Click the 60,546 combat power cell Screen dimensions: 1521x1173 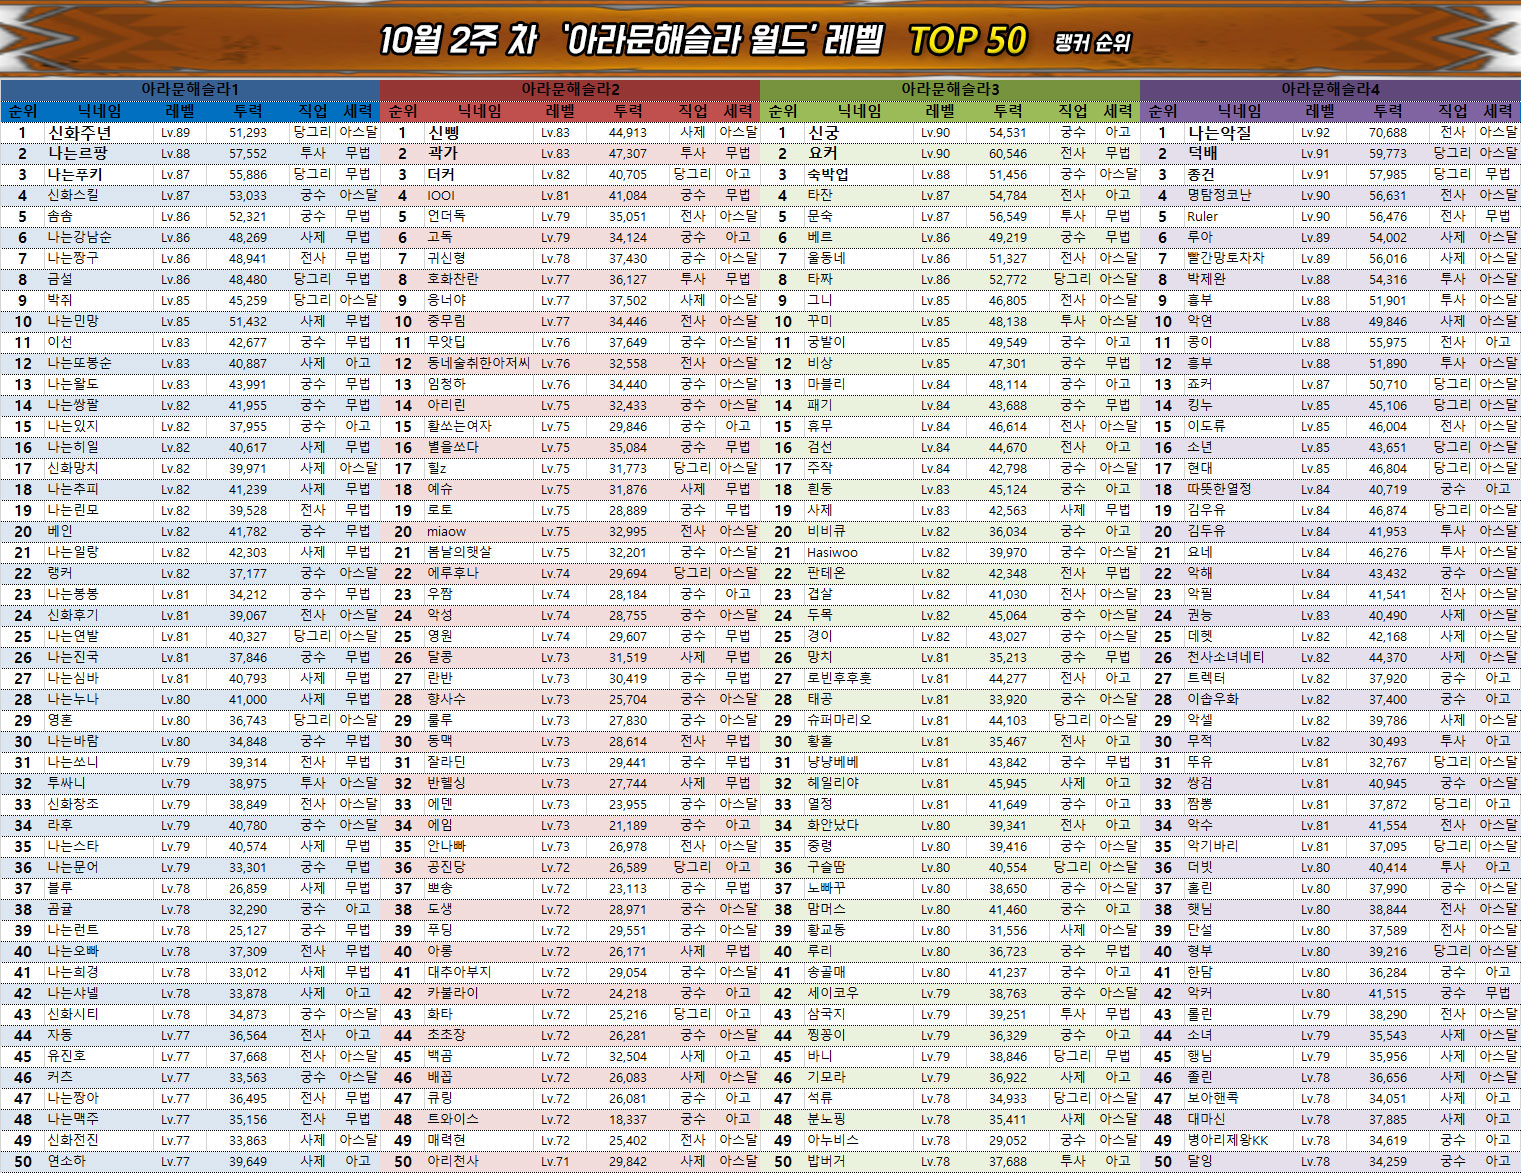(x=1007, y=153)
